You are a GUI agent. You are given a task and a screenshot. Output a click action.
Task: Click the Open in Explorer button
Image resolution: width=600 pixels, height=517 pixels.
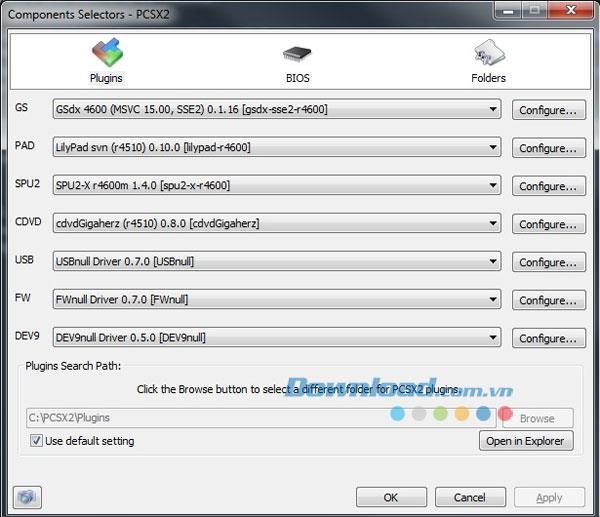pyautogui.click(x=525, y=441)
